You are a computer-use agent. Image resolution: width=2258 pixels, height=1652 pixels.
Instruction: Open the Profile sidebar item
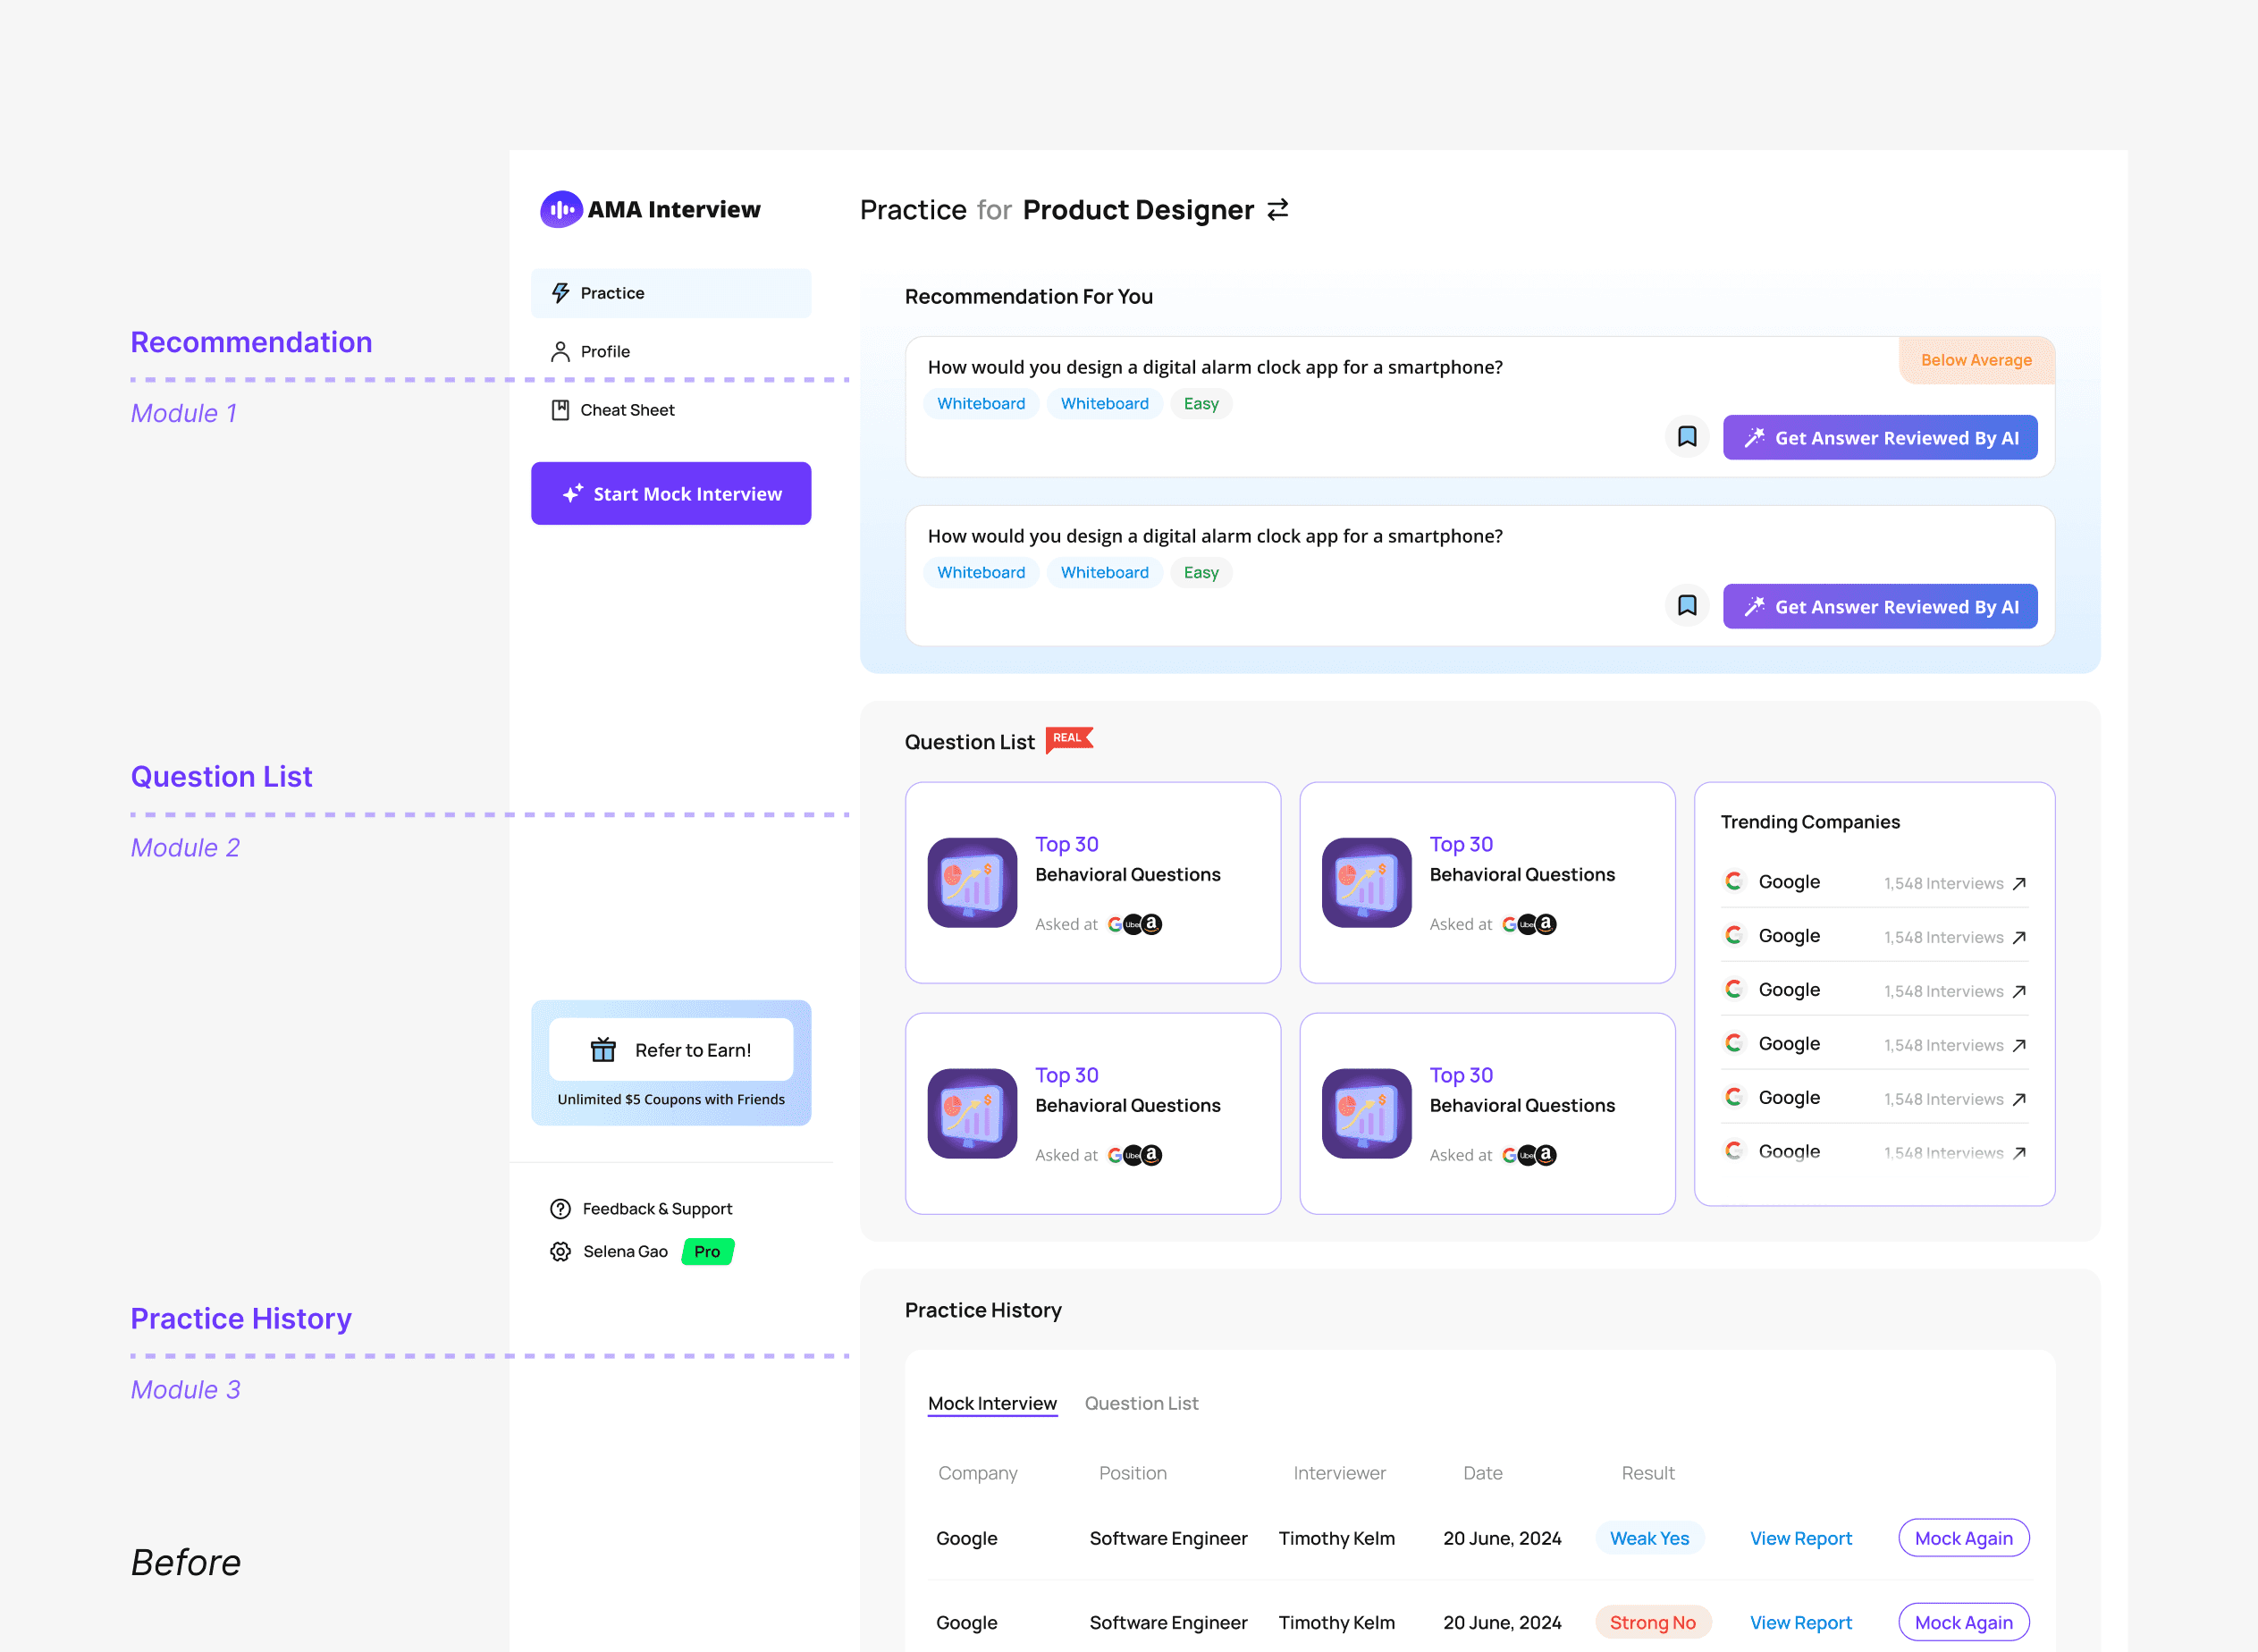(x=604, y=352)
